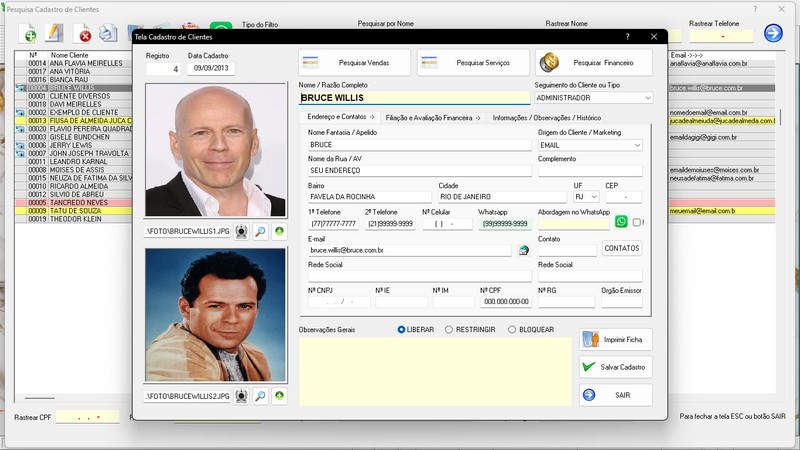The width and height of the screenshot is (800, 450).
Task: Select the BLOQUEAR radio option
Action: tap(512, 329)
